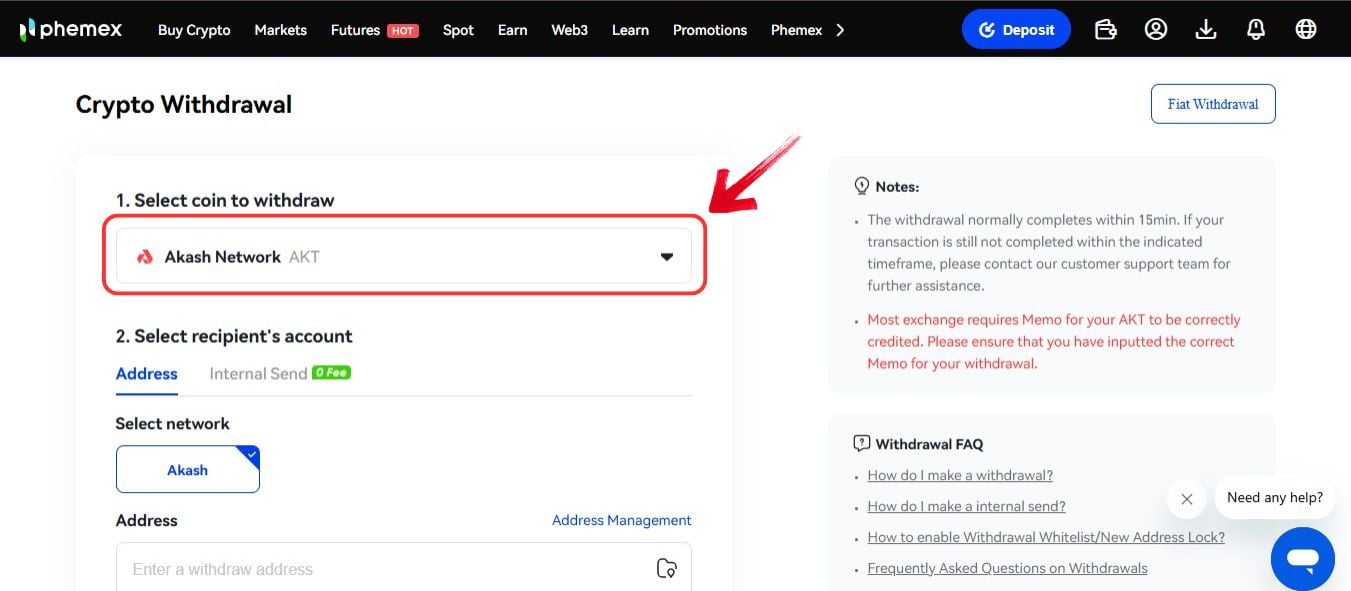Click the HOT badge beside Futures
The width and height of the screenshot is (1351, 591).
pos(403,31)
